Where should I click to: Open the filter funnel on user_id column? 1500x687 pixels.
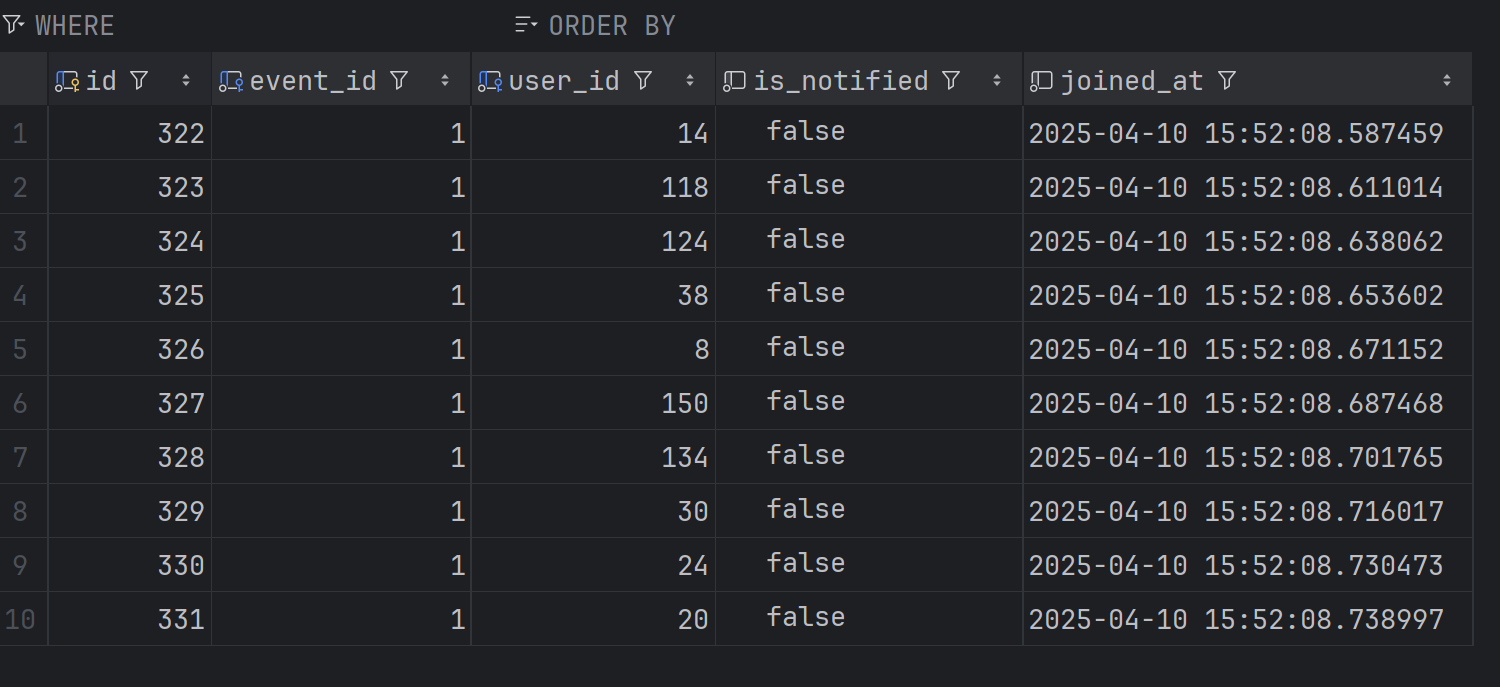[643, 81]
